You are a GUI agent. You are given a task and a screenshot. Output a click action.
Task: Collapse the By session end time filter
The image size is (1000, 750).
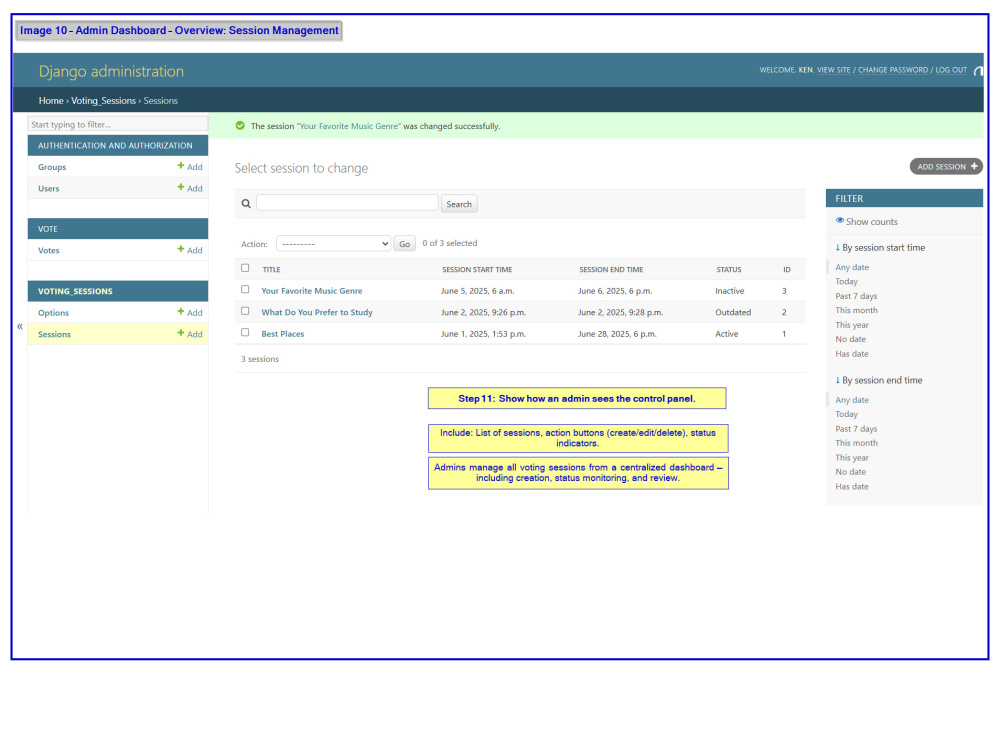[x=879, y=380]
